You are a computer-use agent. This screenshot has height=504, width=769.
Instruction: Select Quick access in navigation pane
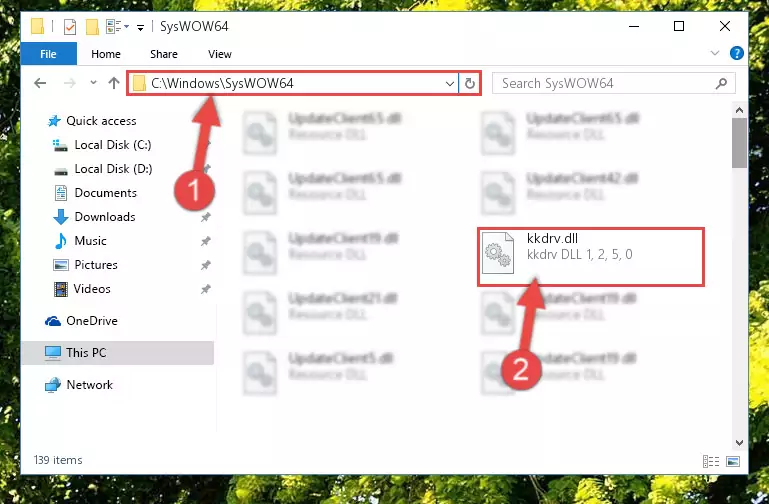pyautogui.click(x=101, y=121)
